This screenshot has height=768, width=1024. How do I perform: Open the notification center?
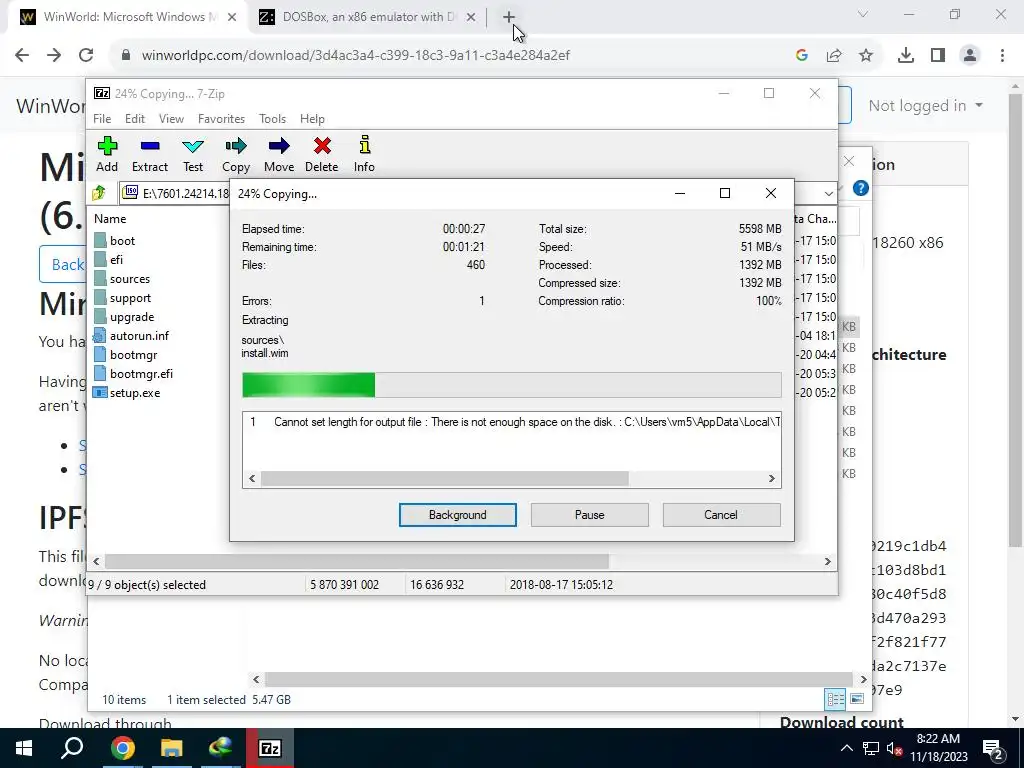pos(993,749)
